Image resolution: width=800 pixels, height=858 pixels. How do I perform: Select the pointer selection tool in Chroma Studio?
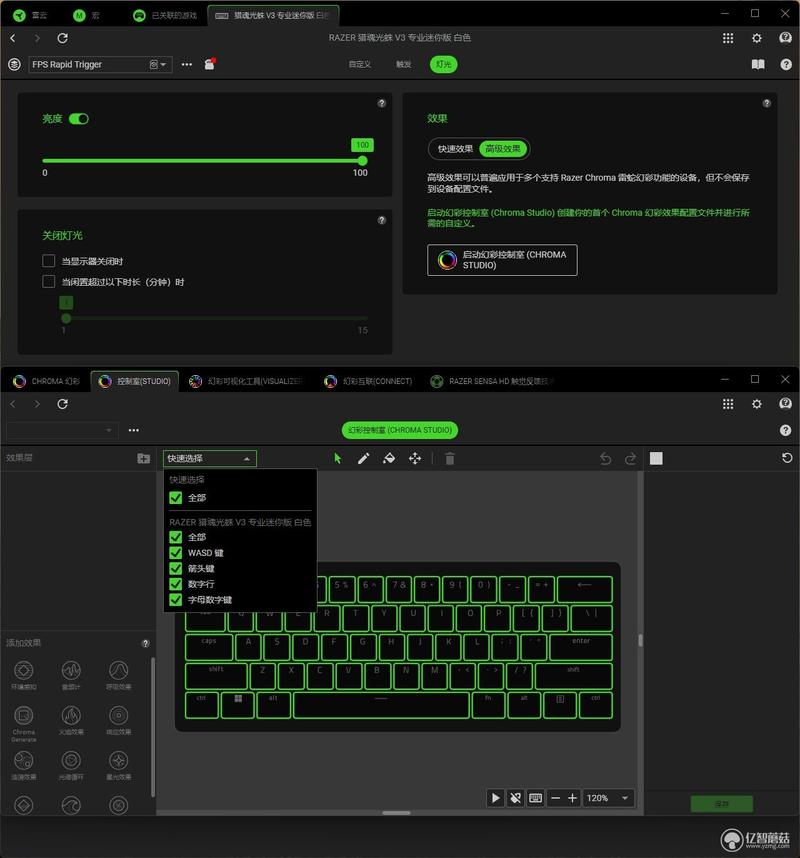338,459
